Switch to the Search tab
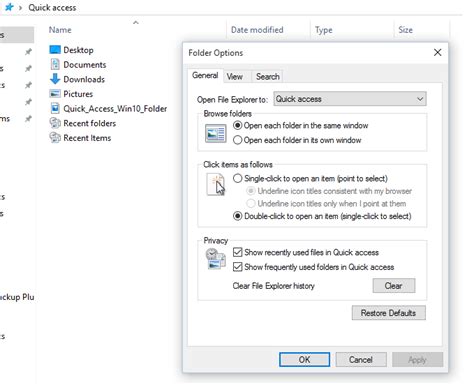The width and height of the screenshot is (474, 385). click(268, 77)
